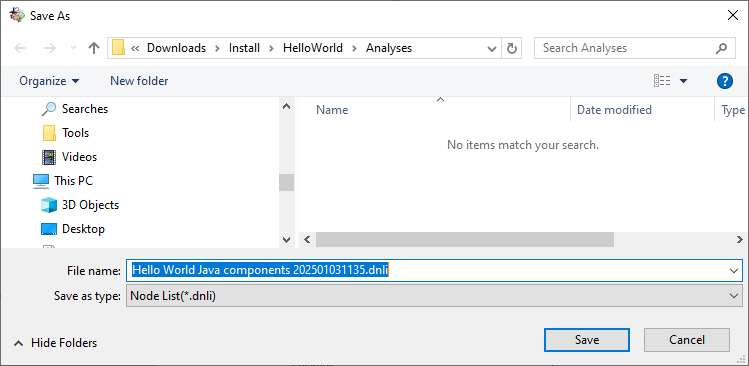Select Analyses in the address path

pos(389,48)
